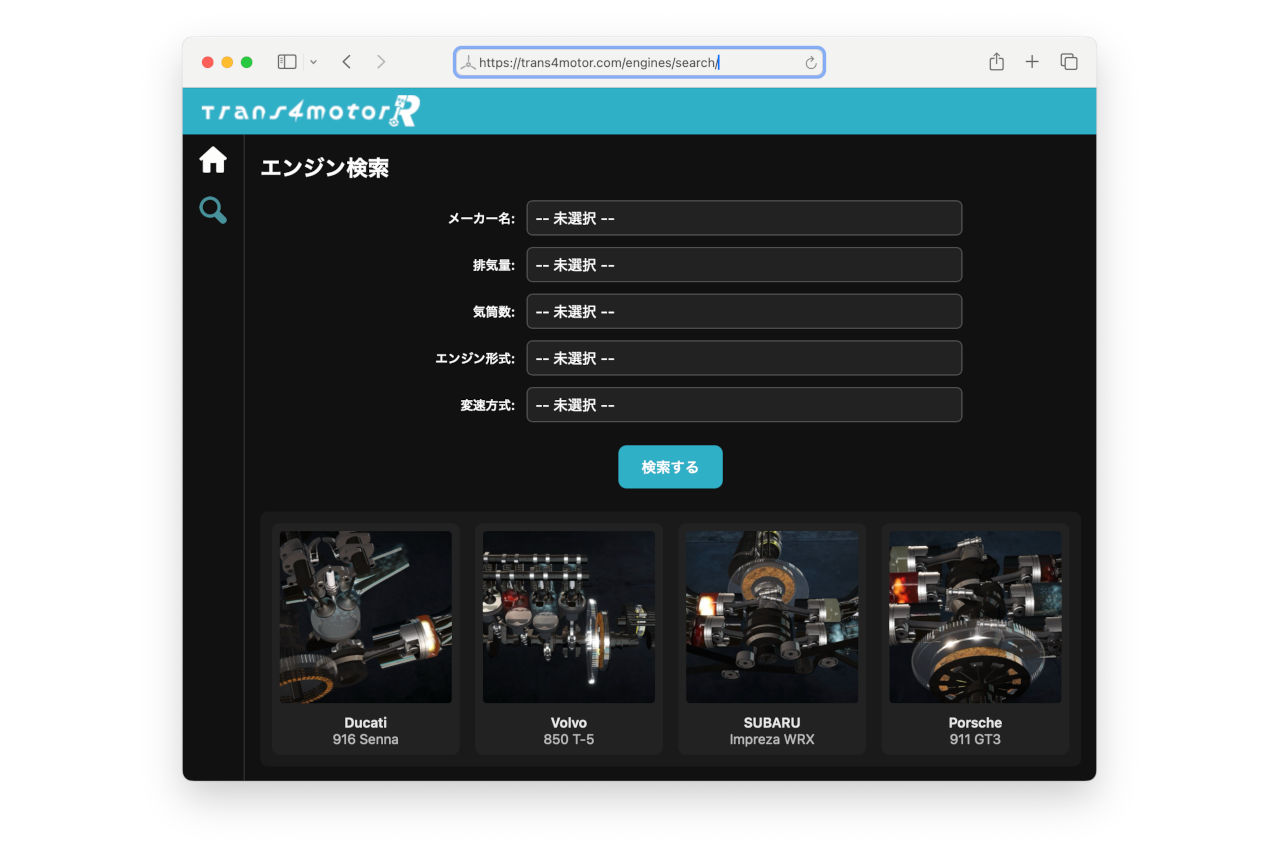The image size is (1280, 853).
Task: Click the Trans4motor logo in the header
Action: point(305,111)
